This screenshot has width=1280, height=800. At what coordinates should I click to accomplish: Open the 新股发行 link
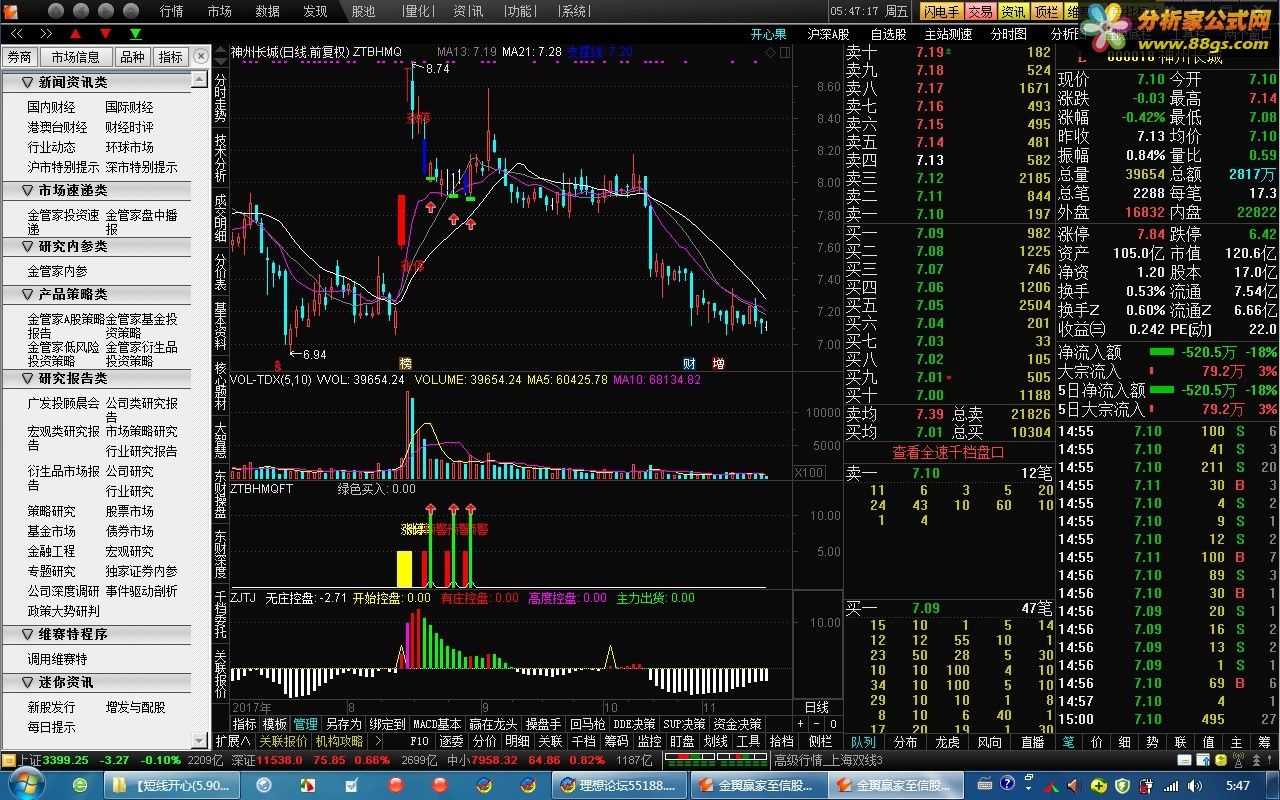(x=51, y=707)
